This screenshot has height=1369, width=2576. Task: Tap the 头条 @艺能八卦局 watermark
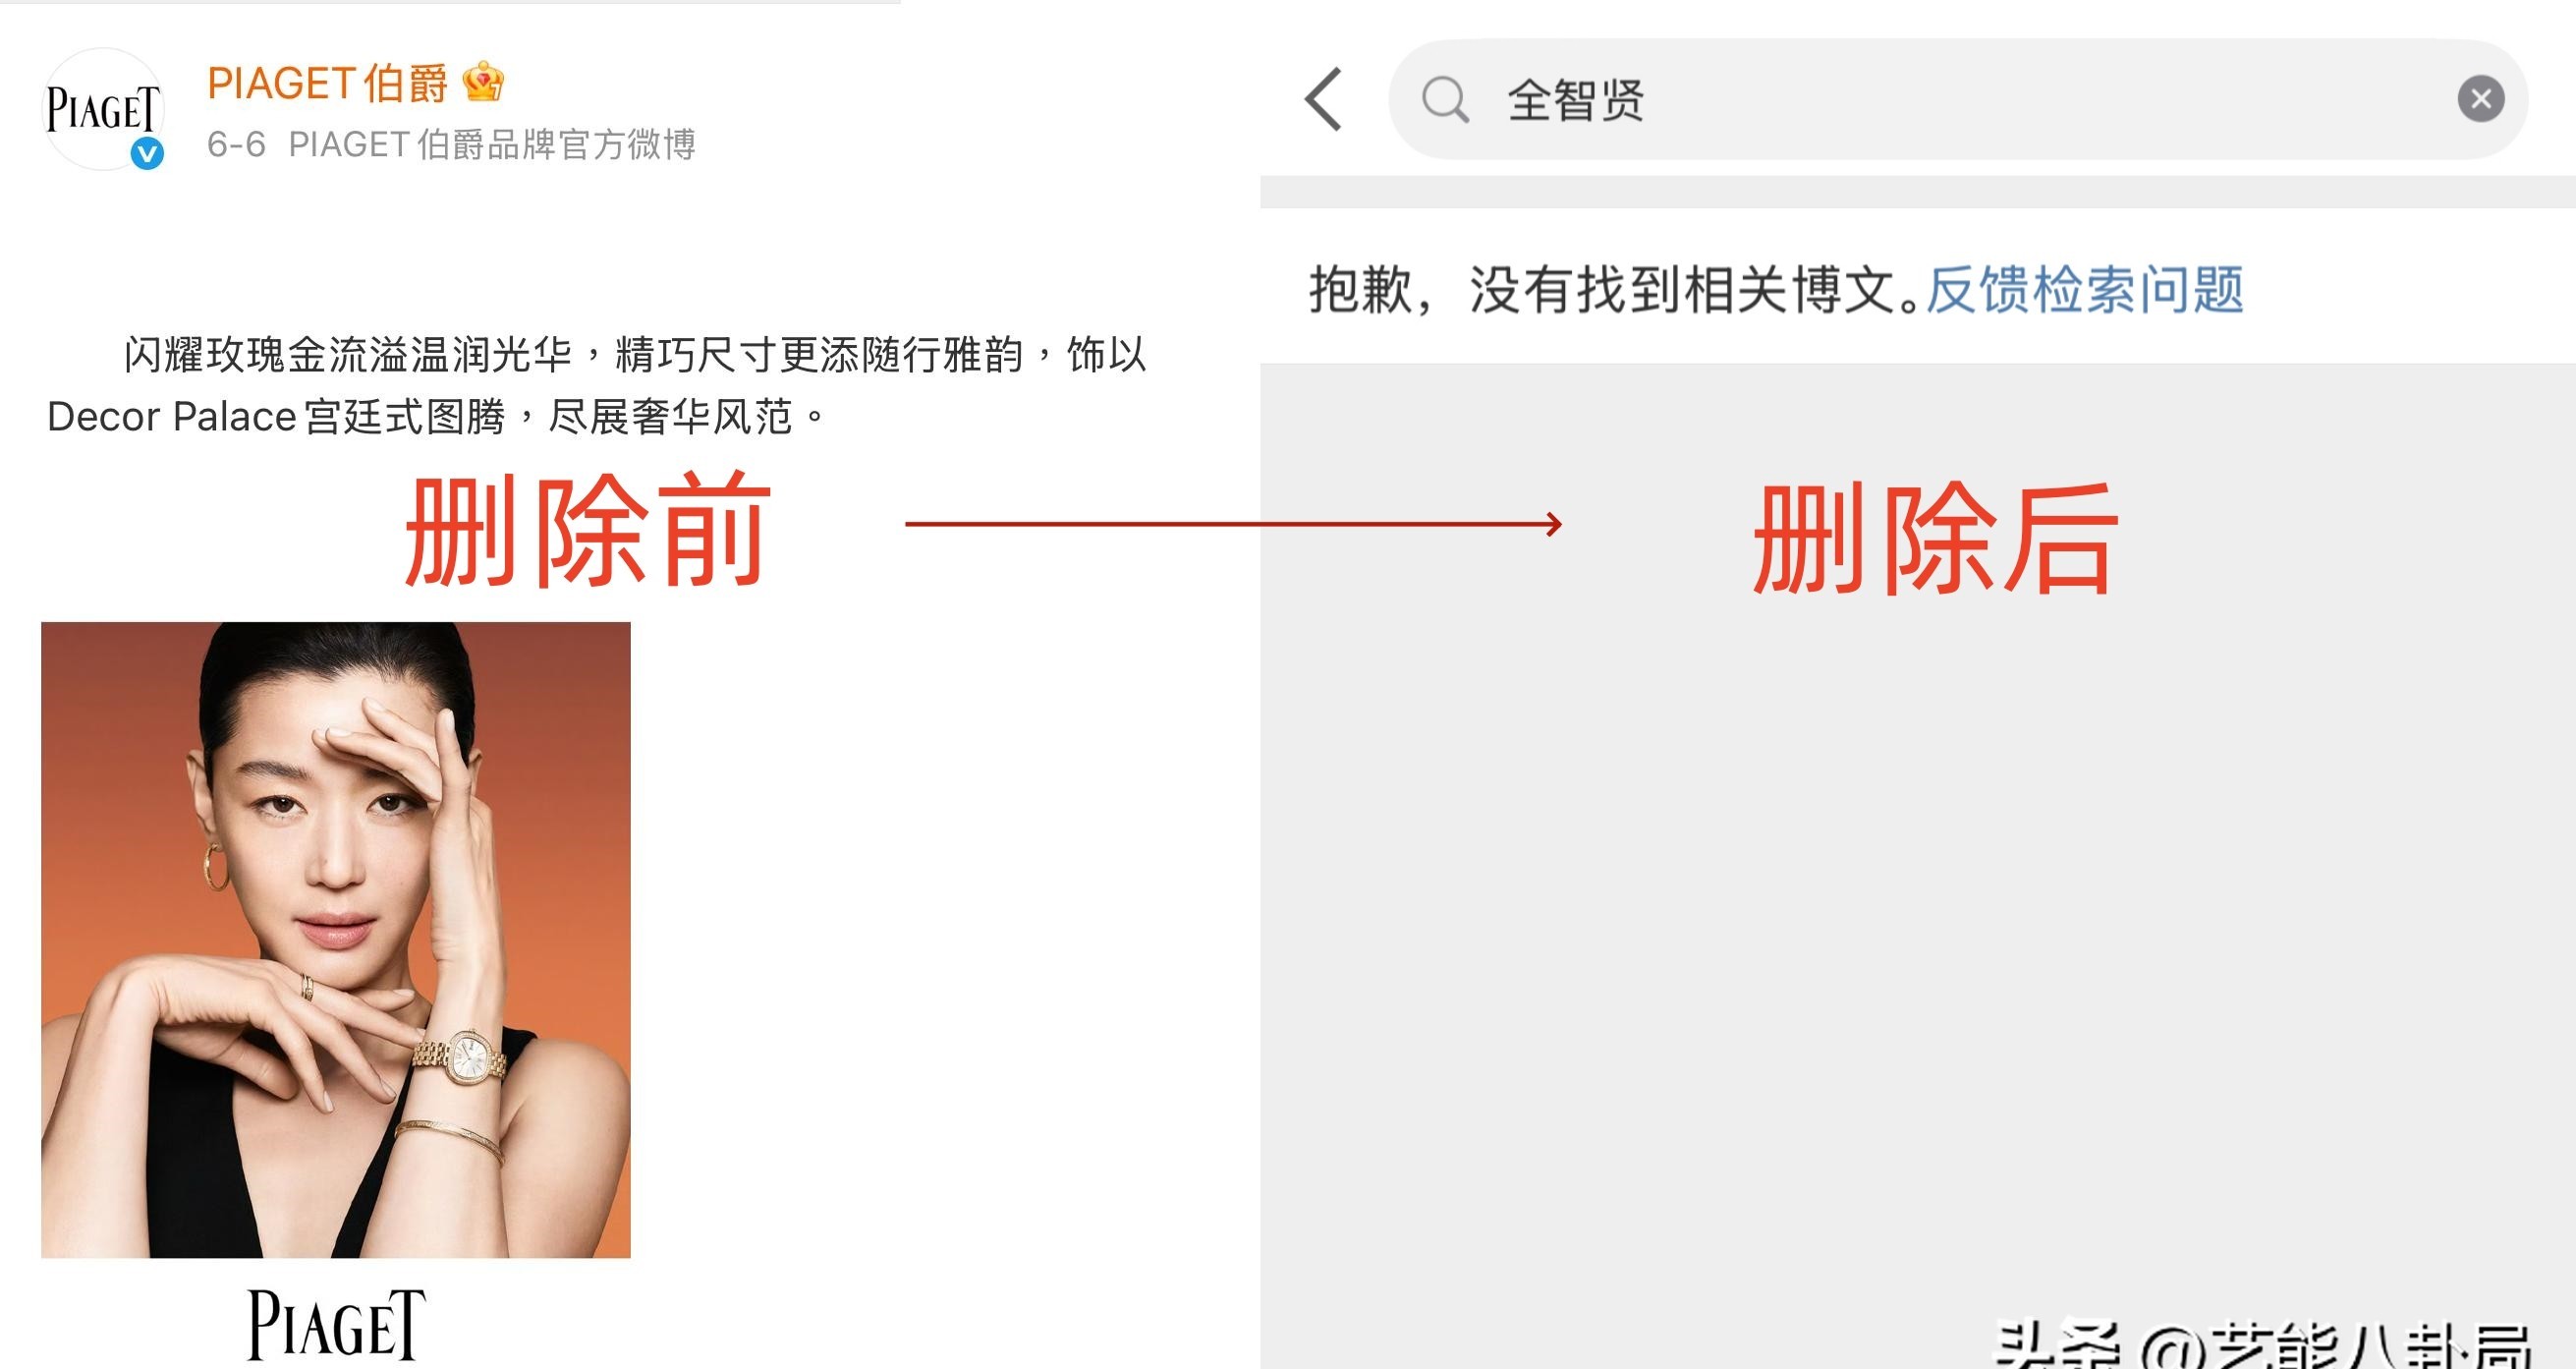point(2262,1345)
